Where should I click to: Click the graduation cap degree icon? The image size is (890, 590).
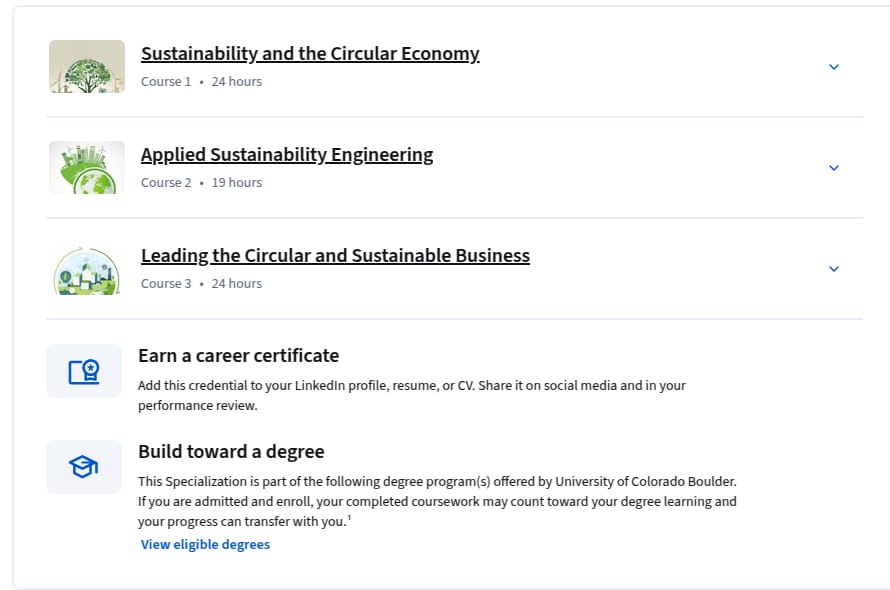pos(84,467)
